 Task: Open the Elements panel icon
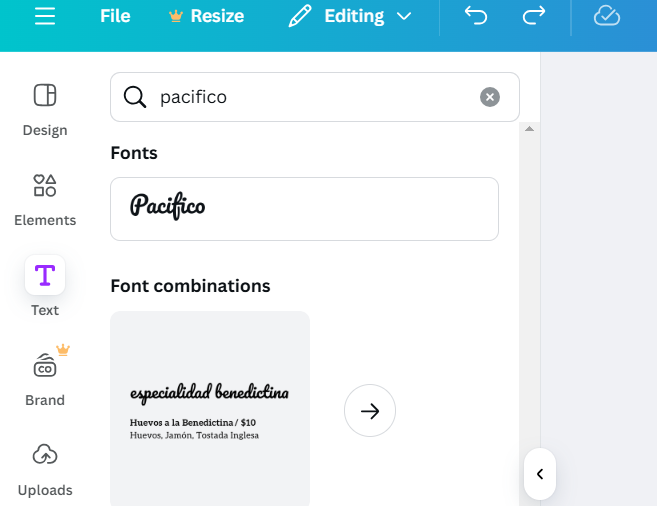coord(45,186)
